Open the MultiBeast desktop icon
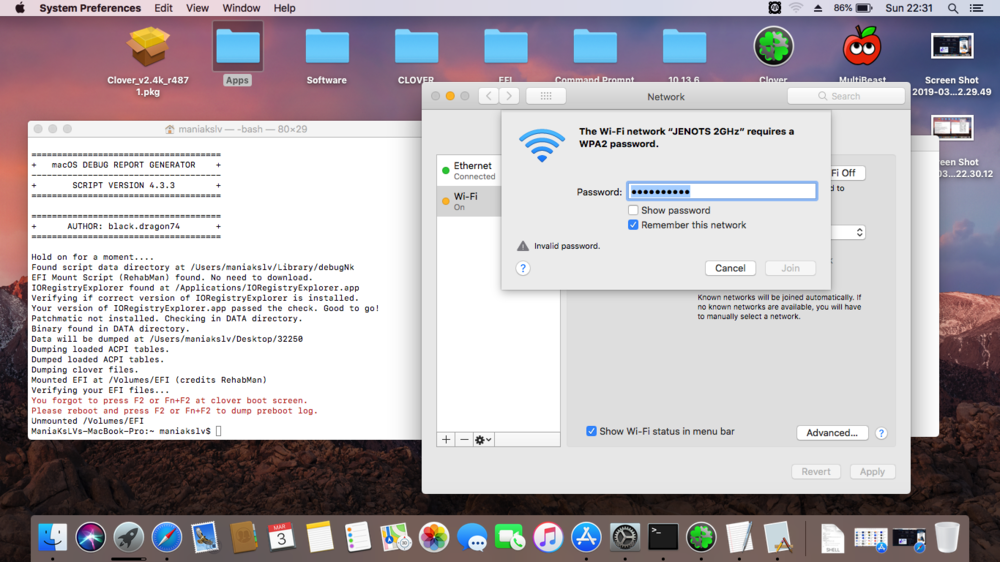Screen dimensions: 1000x562 (x=862, y=48)
